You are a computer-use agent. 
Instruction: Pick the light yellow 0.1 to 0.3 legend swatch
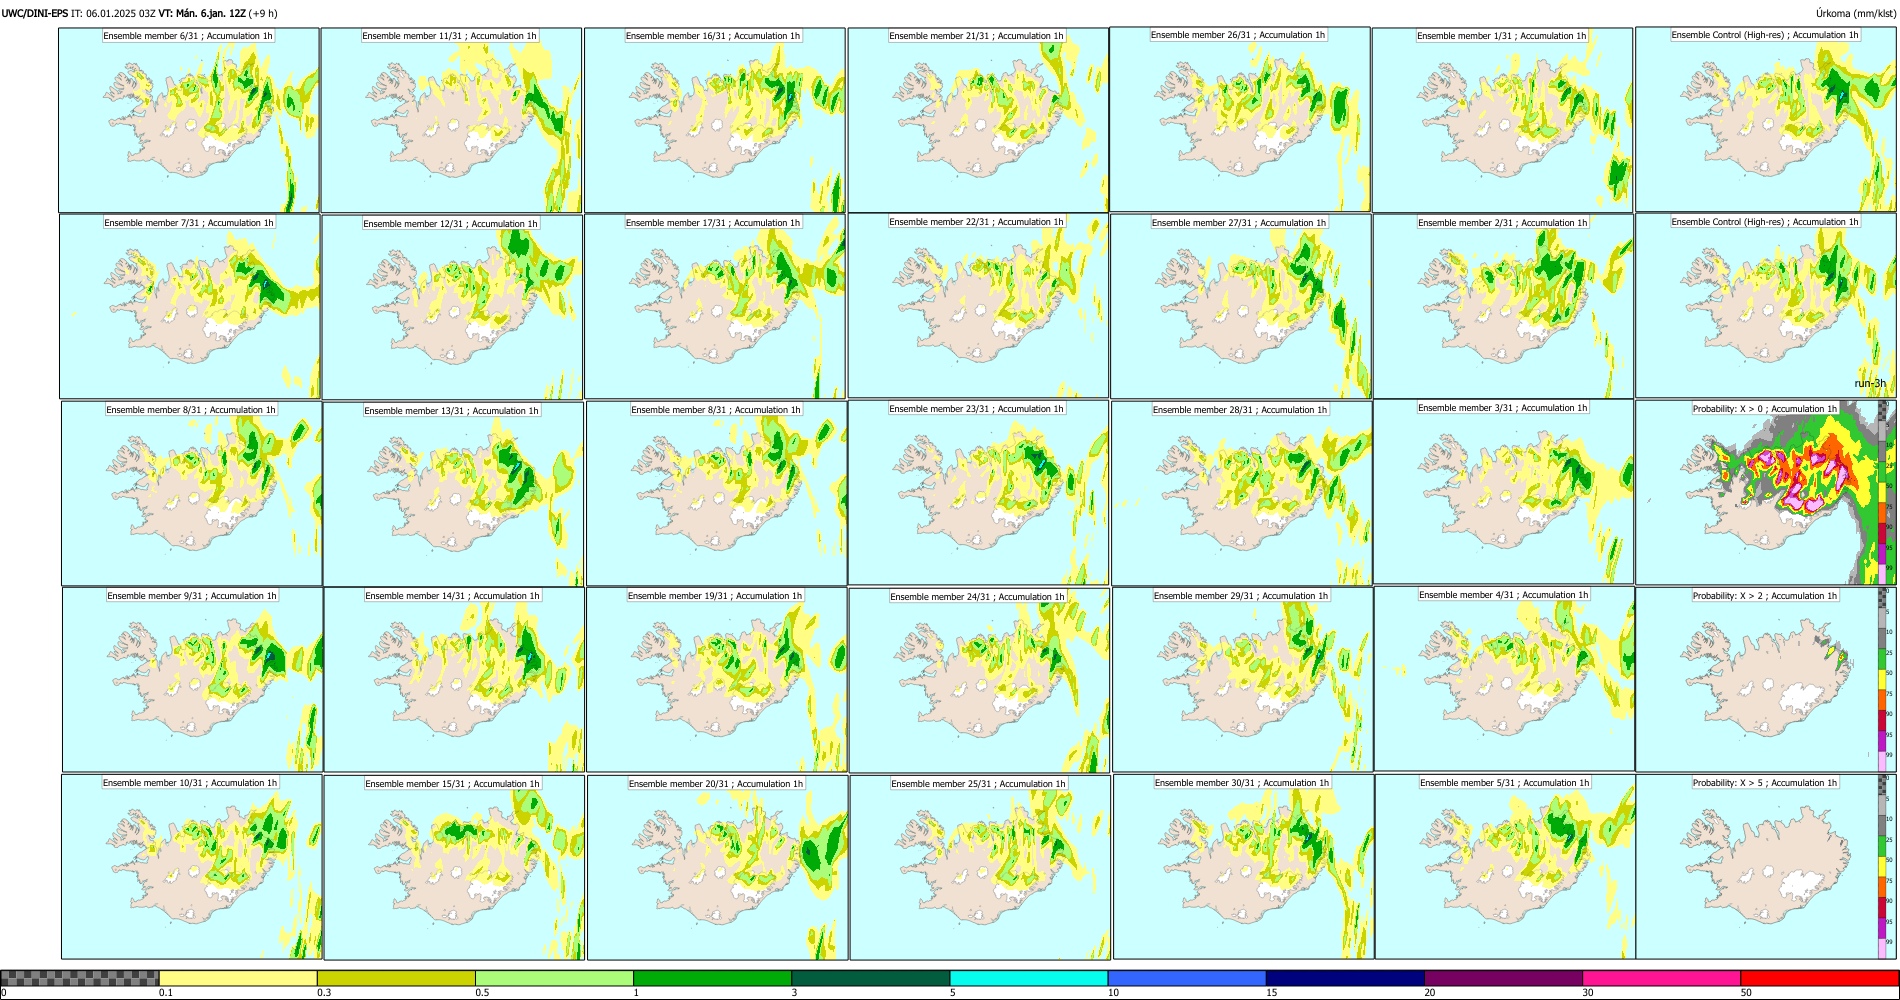(238, 978)
